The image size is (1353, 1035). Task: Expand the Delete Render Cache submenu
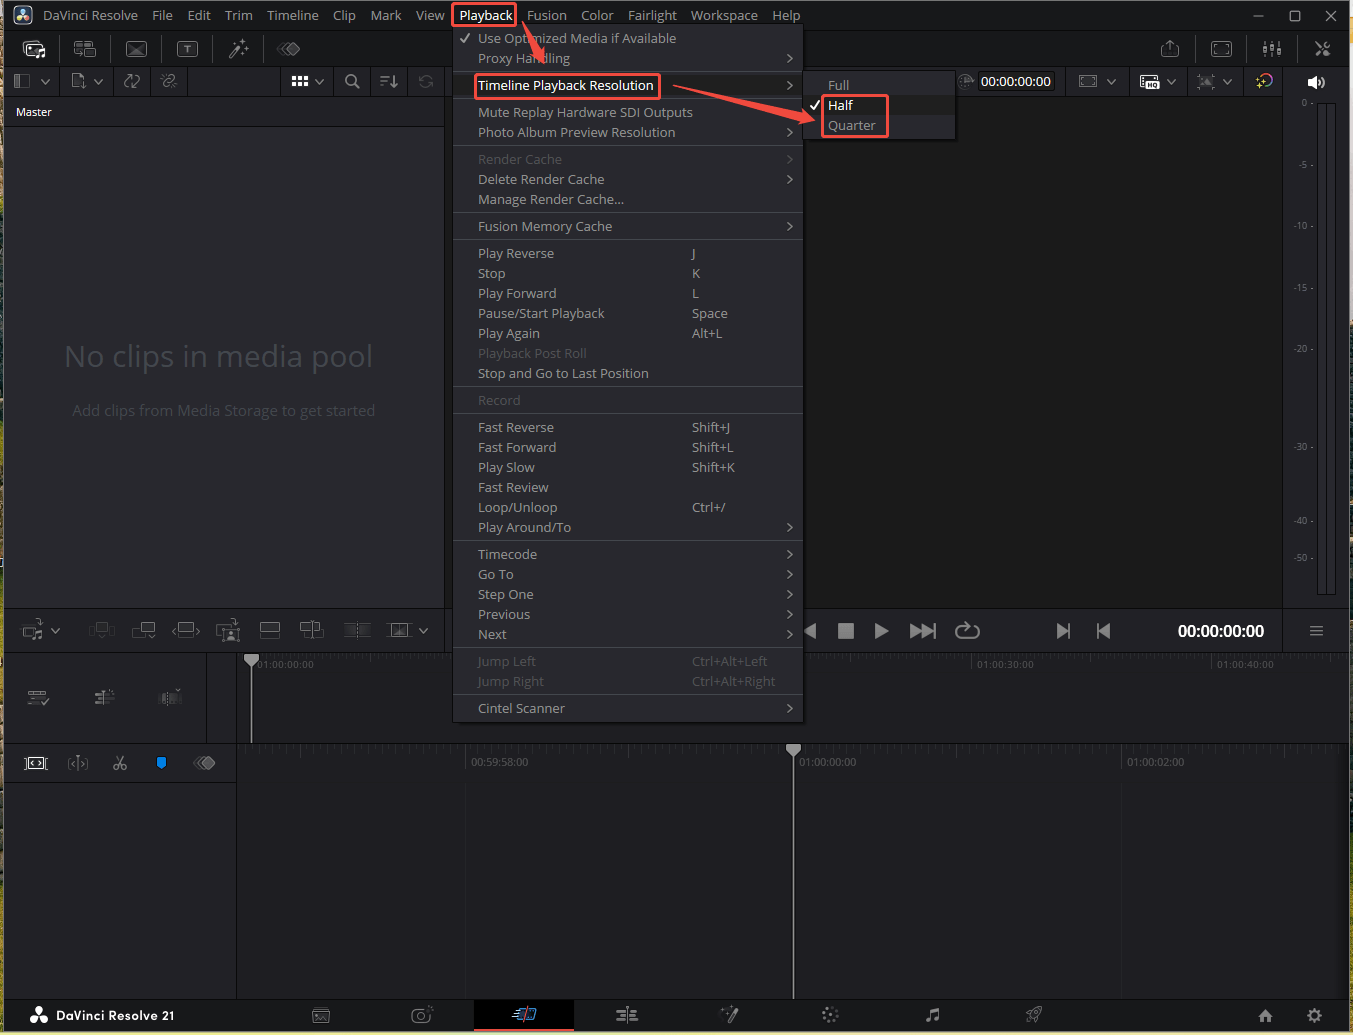(x=628, y=179)
